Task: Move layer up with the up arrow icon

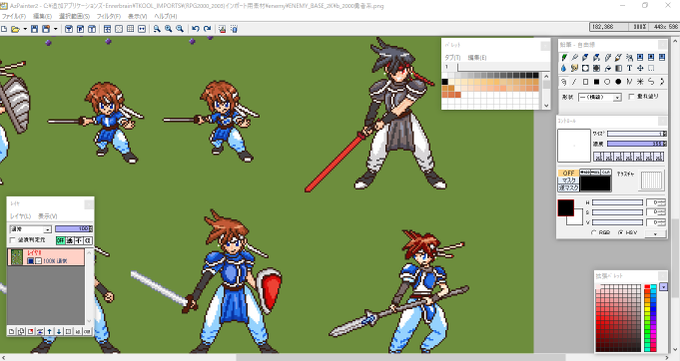Action: pos(49,331)
